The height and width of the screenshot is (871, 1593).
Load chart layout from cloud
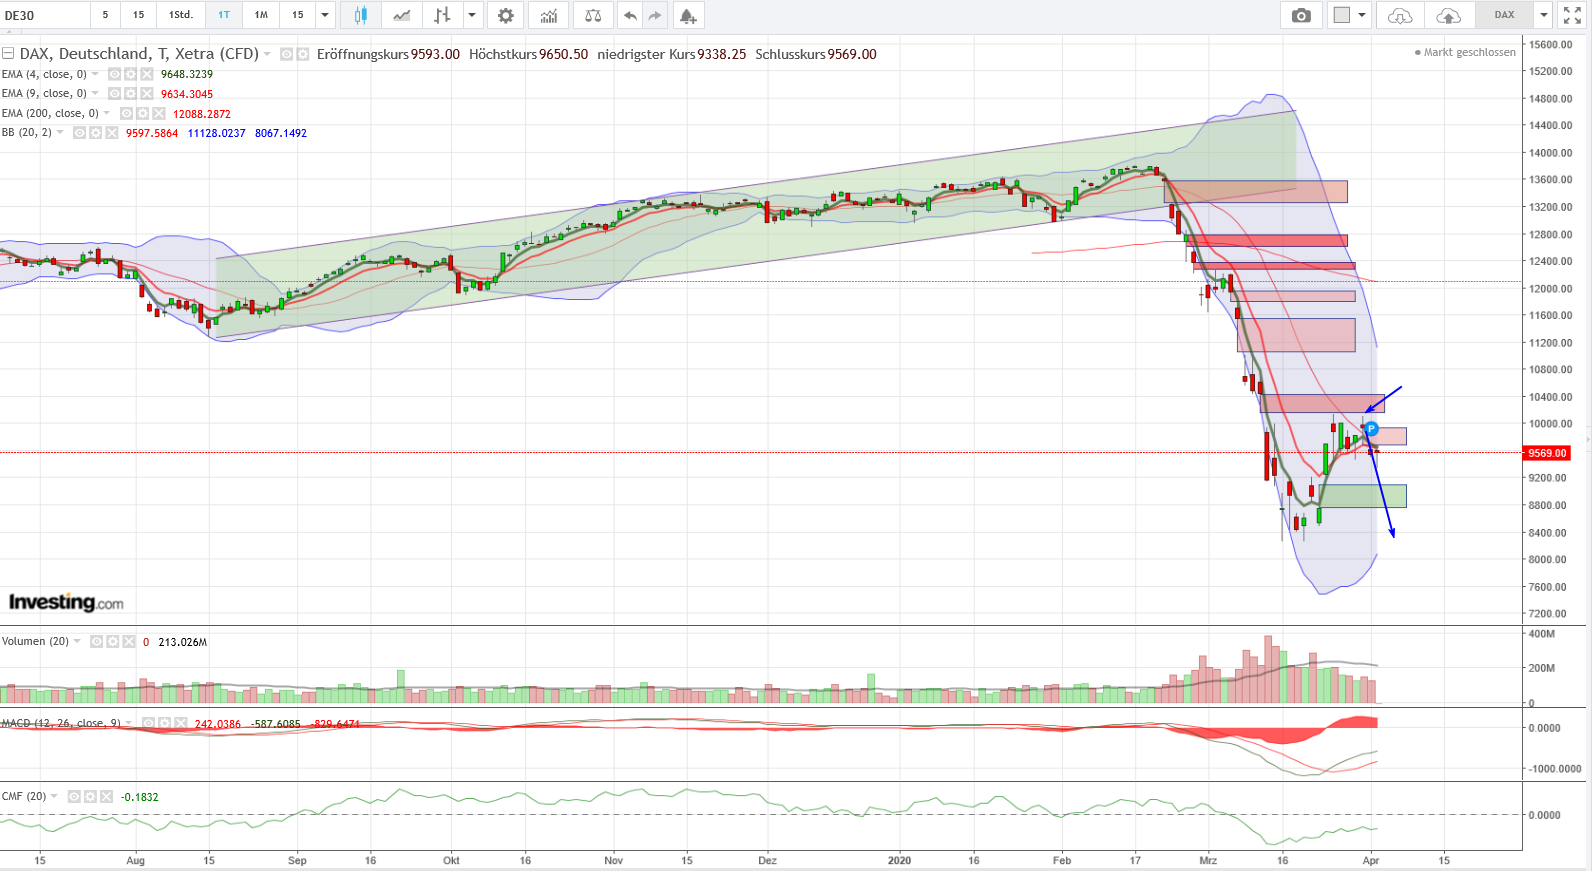(1400, 15)
